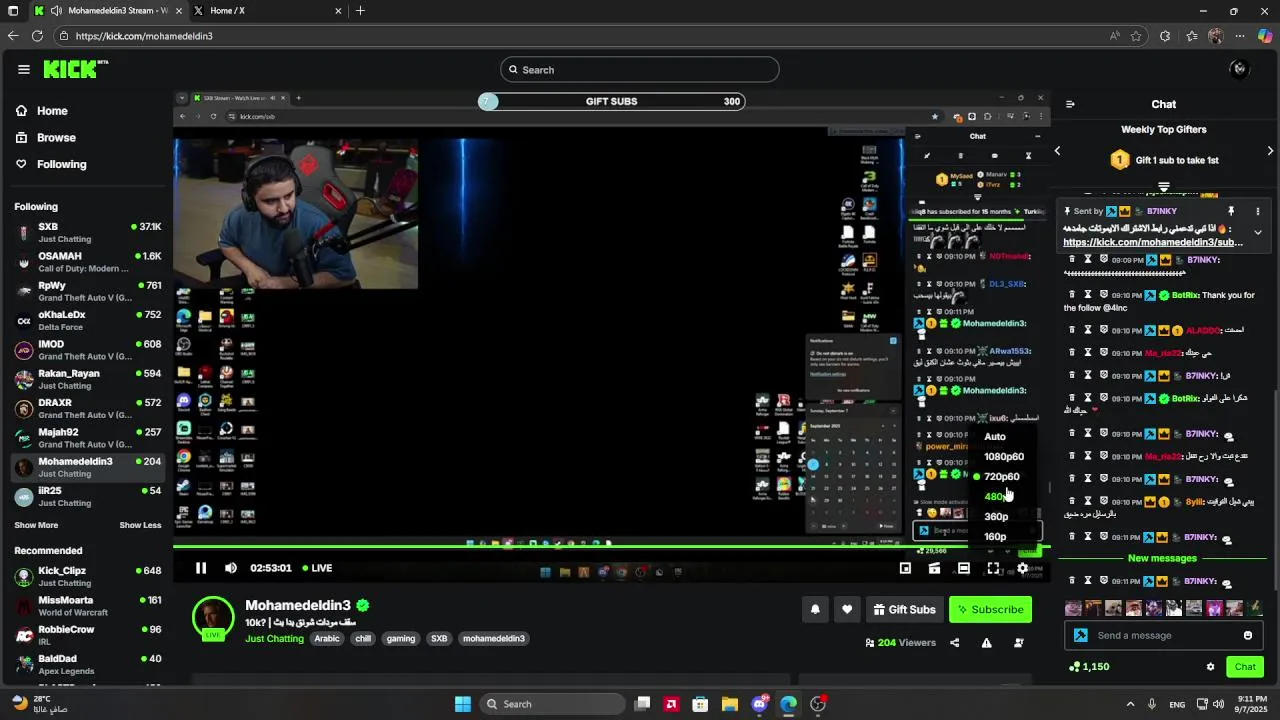Delete BotRix's 'Thank you for the follow' message
1280x720 pixels.
(1072, 295)
